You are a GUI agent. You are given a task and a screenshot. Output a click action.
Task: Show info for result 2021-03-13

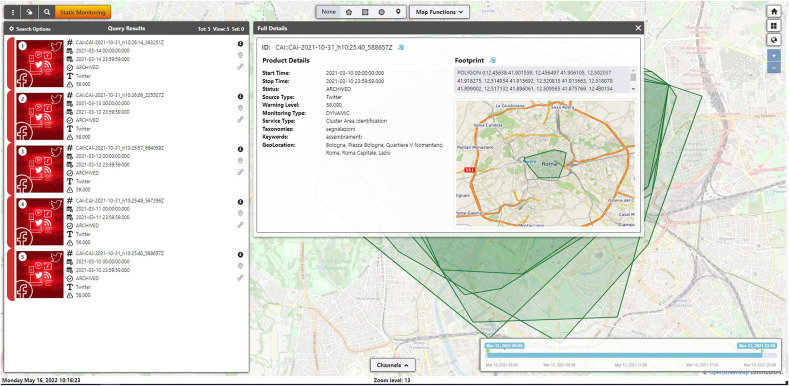point(241,96)
